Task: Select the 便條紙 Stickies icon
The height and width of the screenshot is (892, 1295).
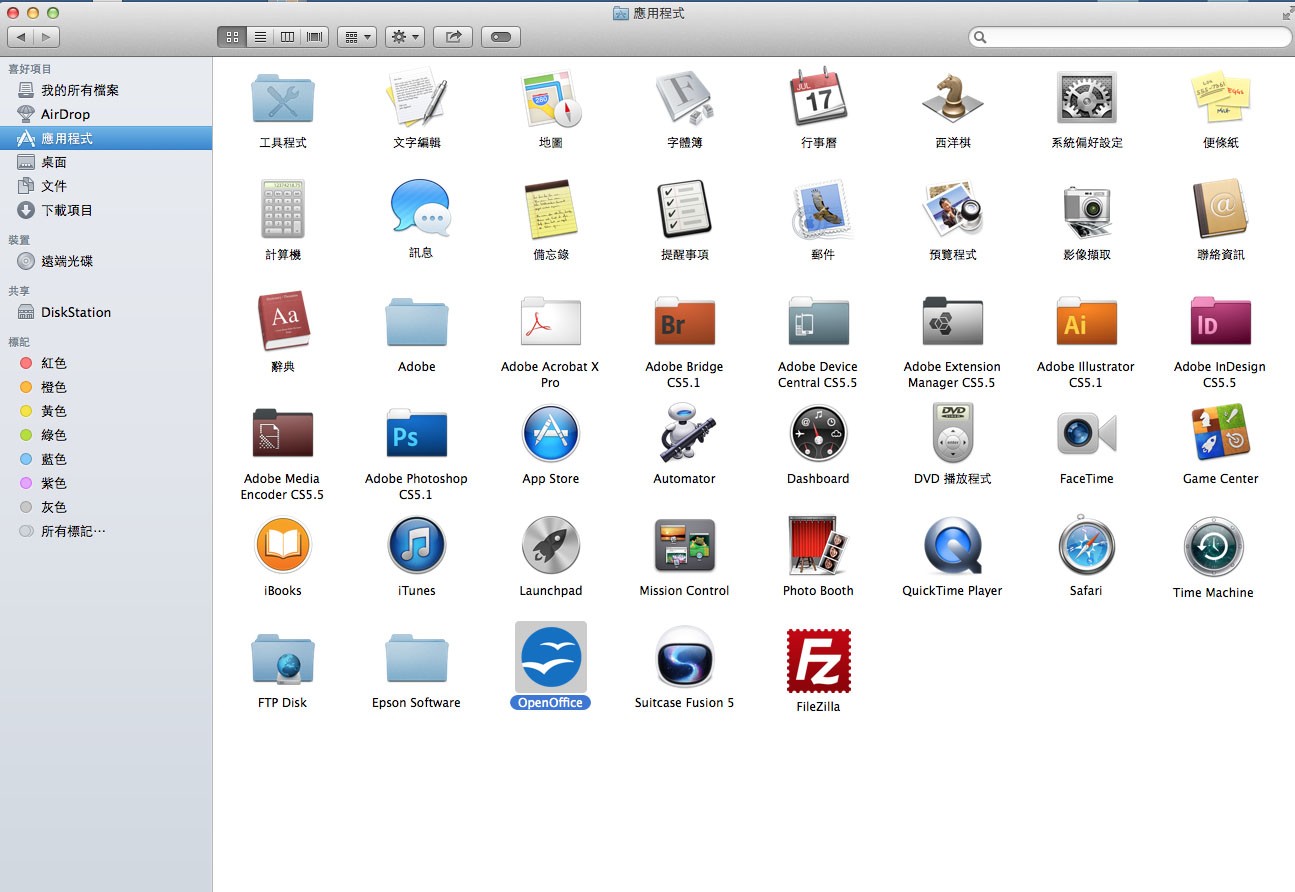Action: pos(1221,99)
